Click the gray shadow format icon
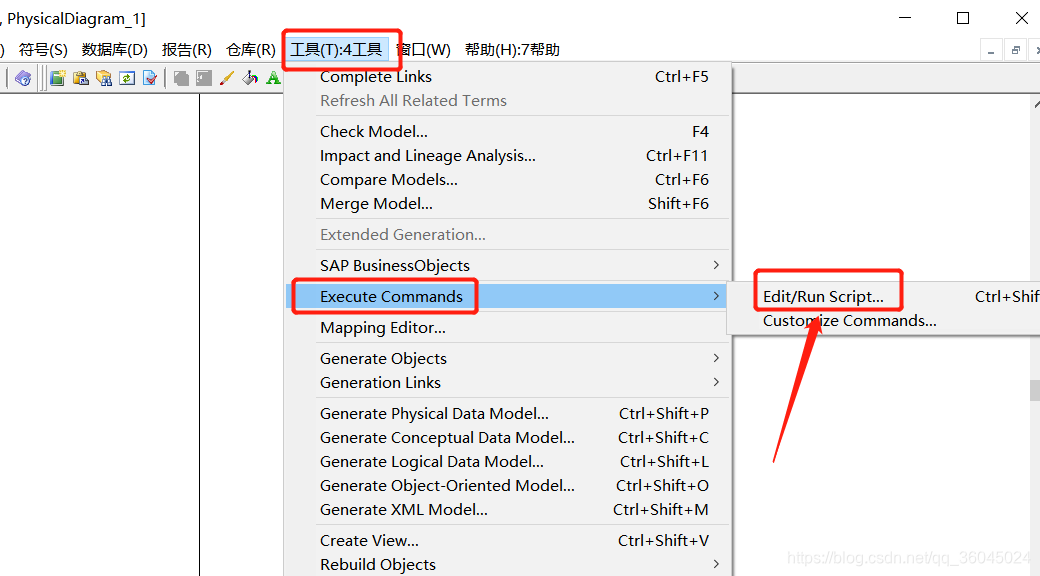1040x576 pixels. tap(181, 78)
